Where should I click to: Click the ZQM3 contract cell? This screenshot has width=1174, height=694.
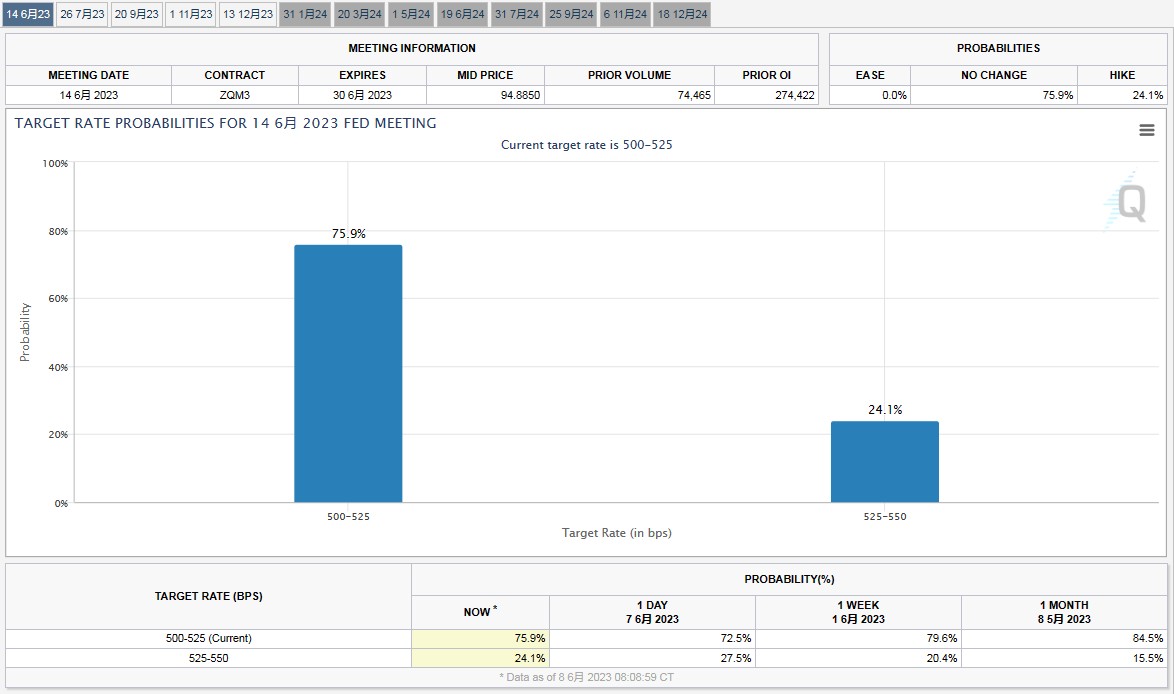[235, 95]
